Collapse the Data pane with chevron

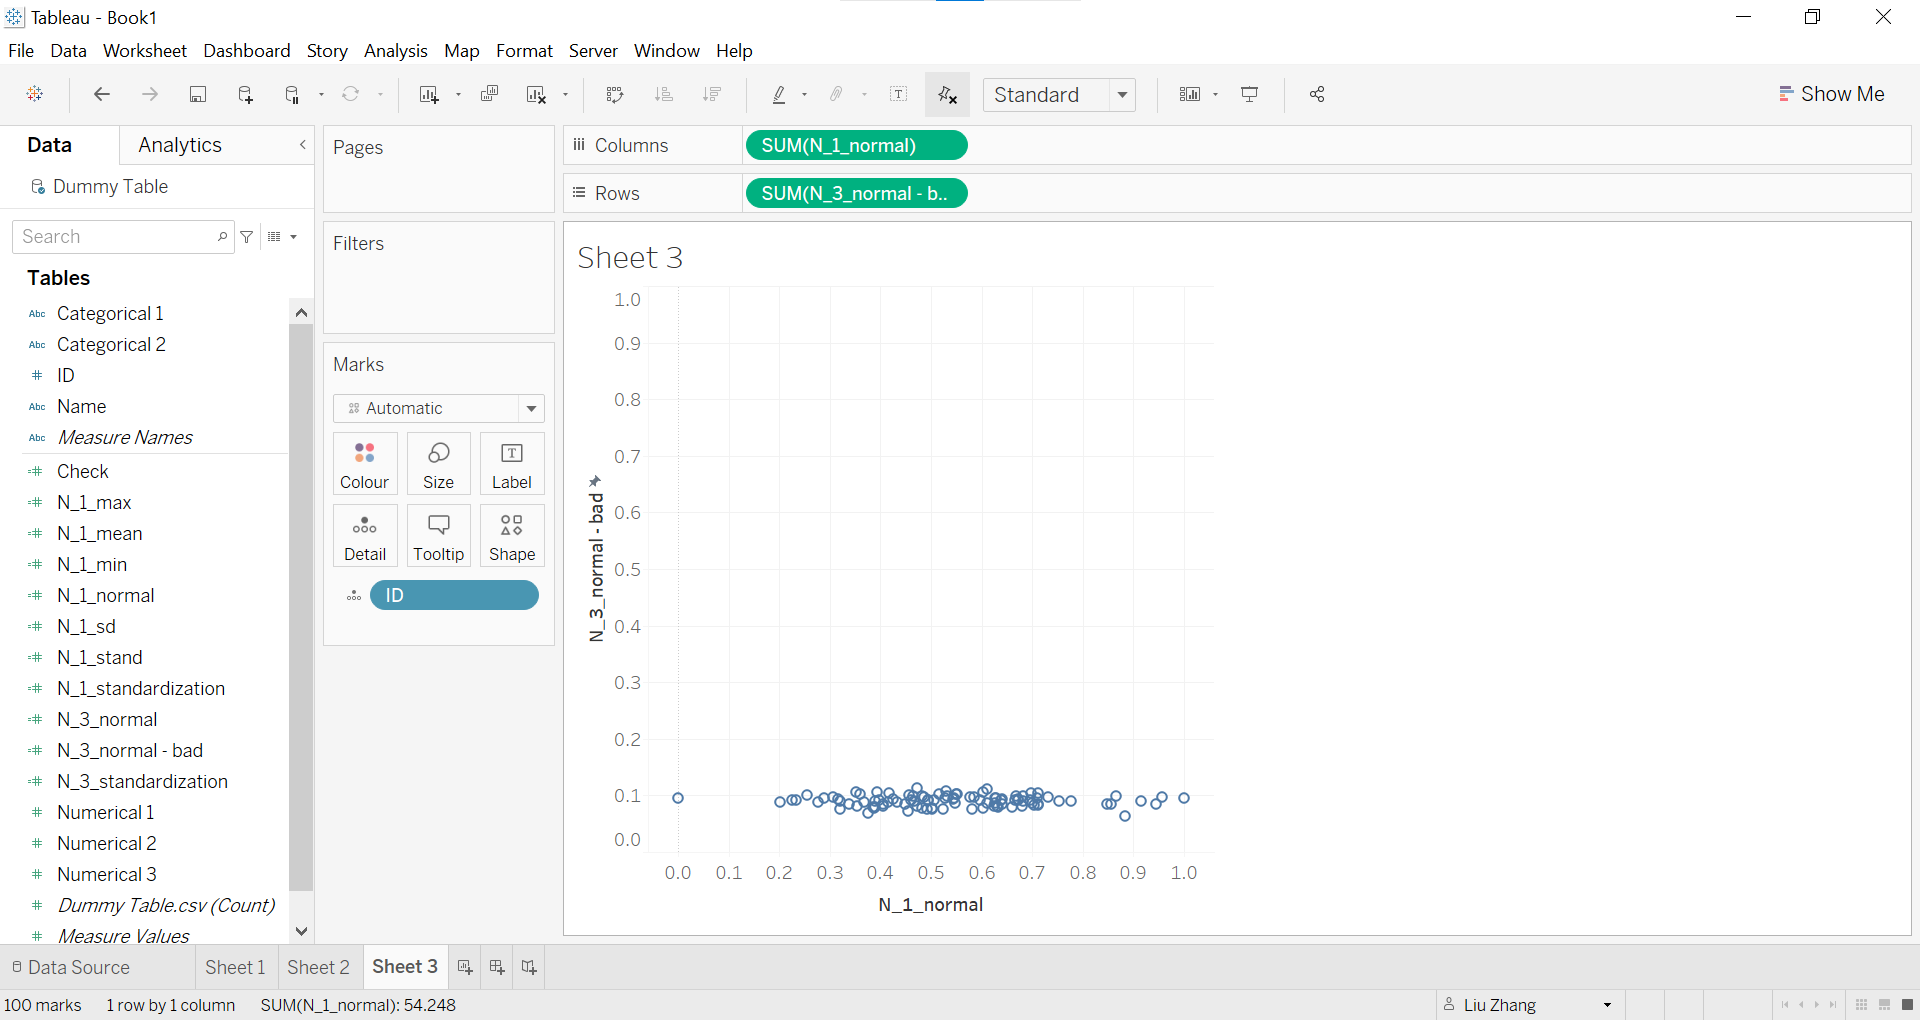point(303,145)
